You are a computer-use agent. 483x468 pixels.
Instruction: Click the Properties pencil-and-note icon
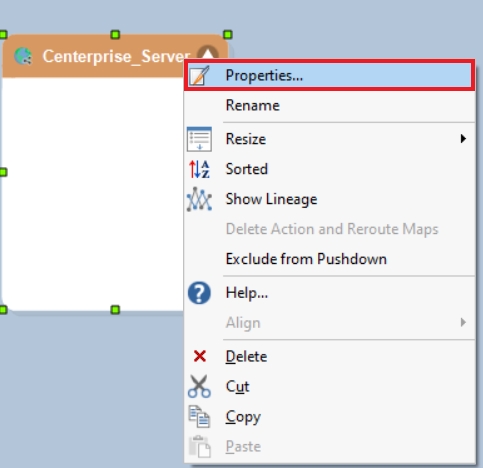[x=199, y=75]
